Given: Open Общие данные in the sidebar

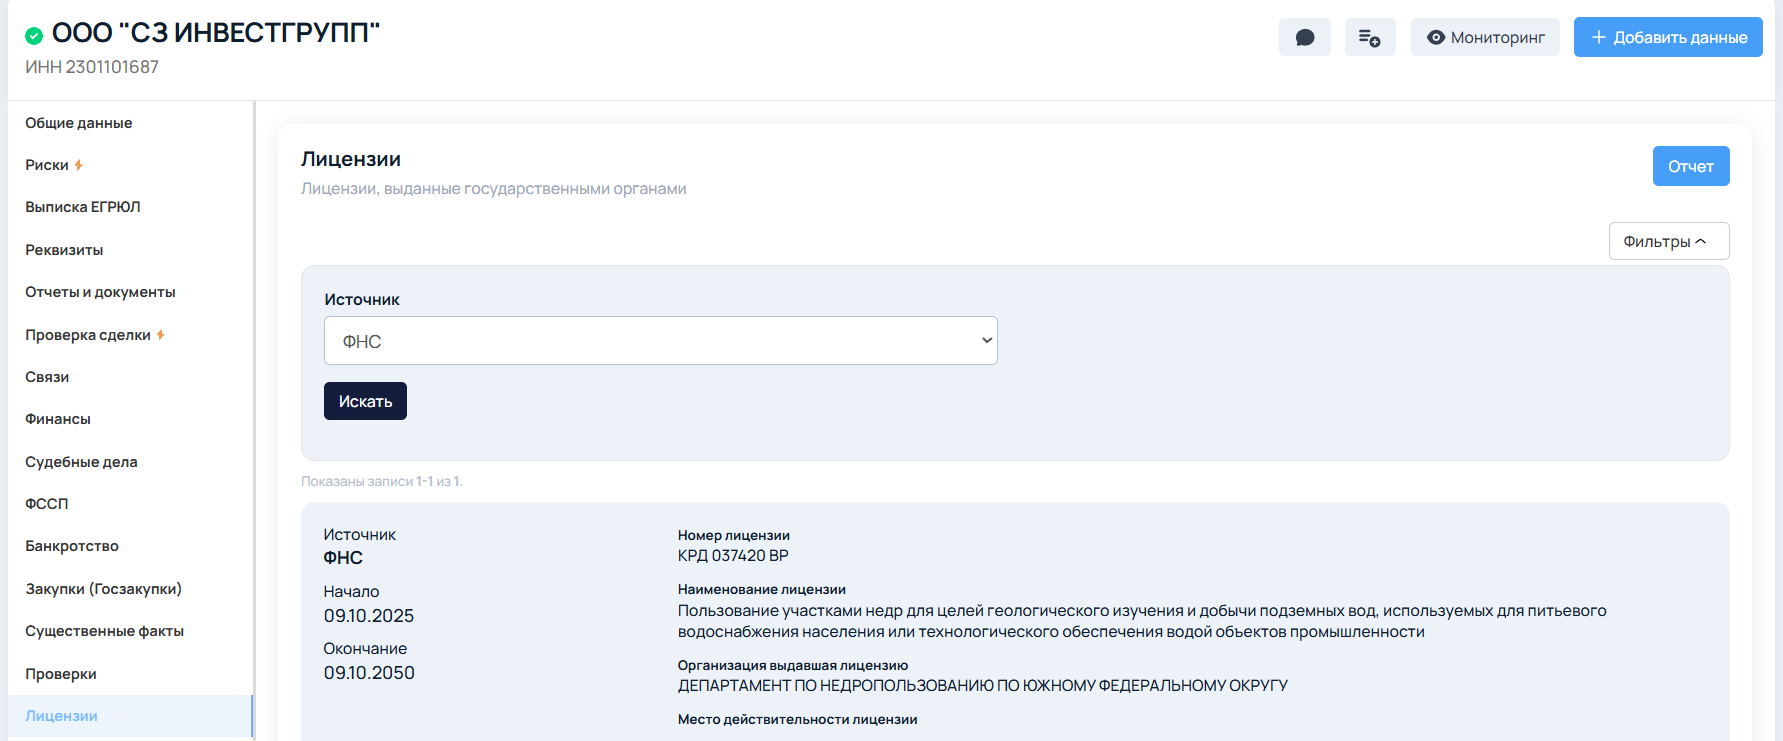Looking at the screenshot, I should coord(79,123).
